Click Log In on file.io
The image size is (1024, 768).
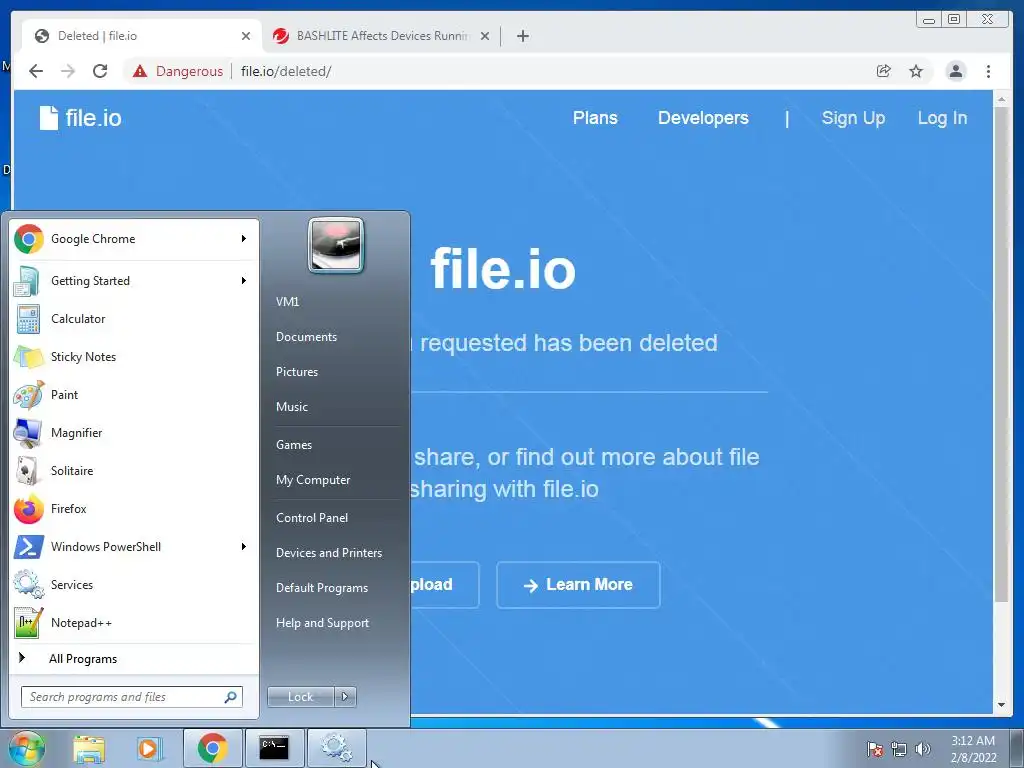pos(942,118)
